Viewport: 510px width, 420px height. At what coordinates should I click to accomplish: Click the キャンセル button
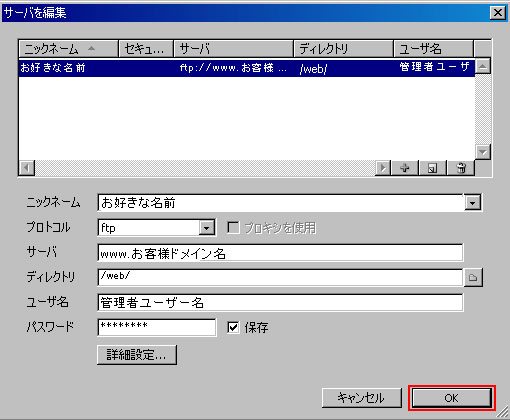(362, 398)
